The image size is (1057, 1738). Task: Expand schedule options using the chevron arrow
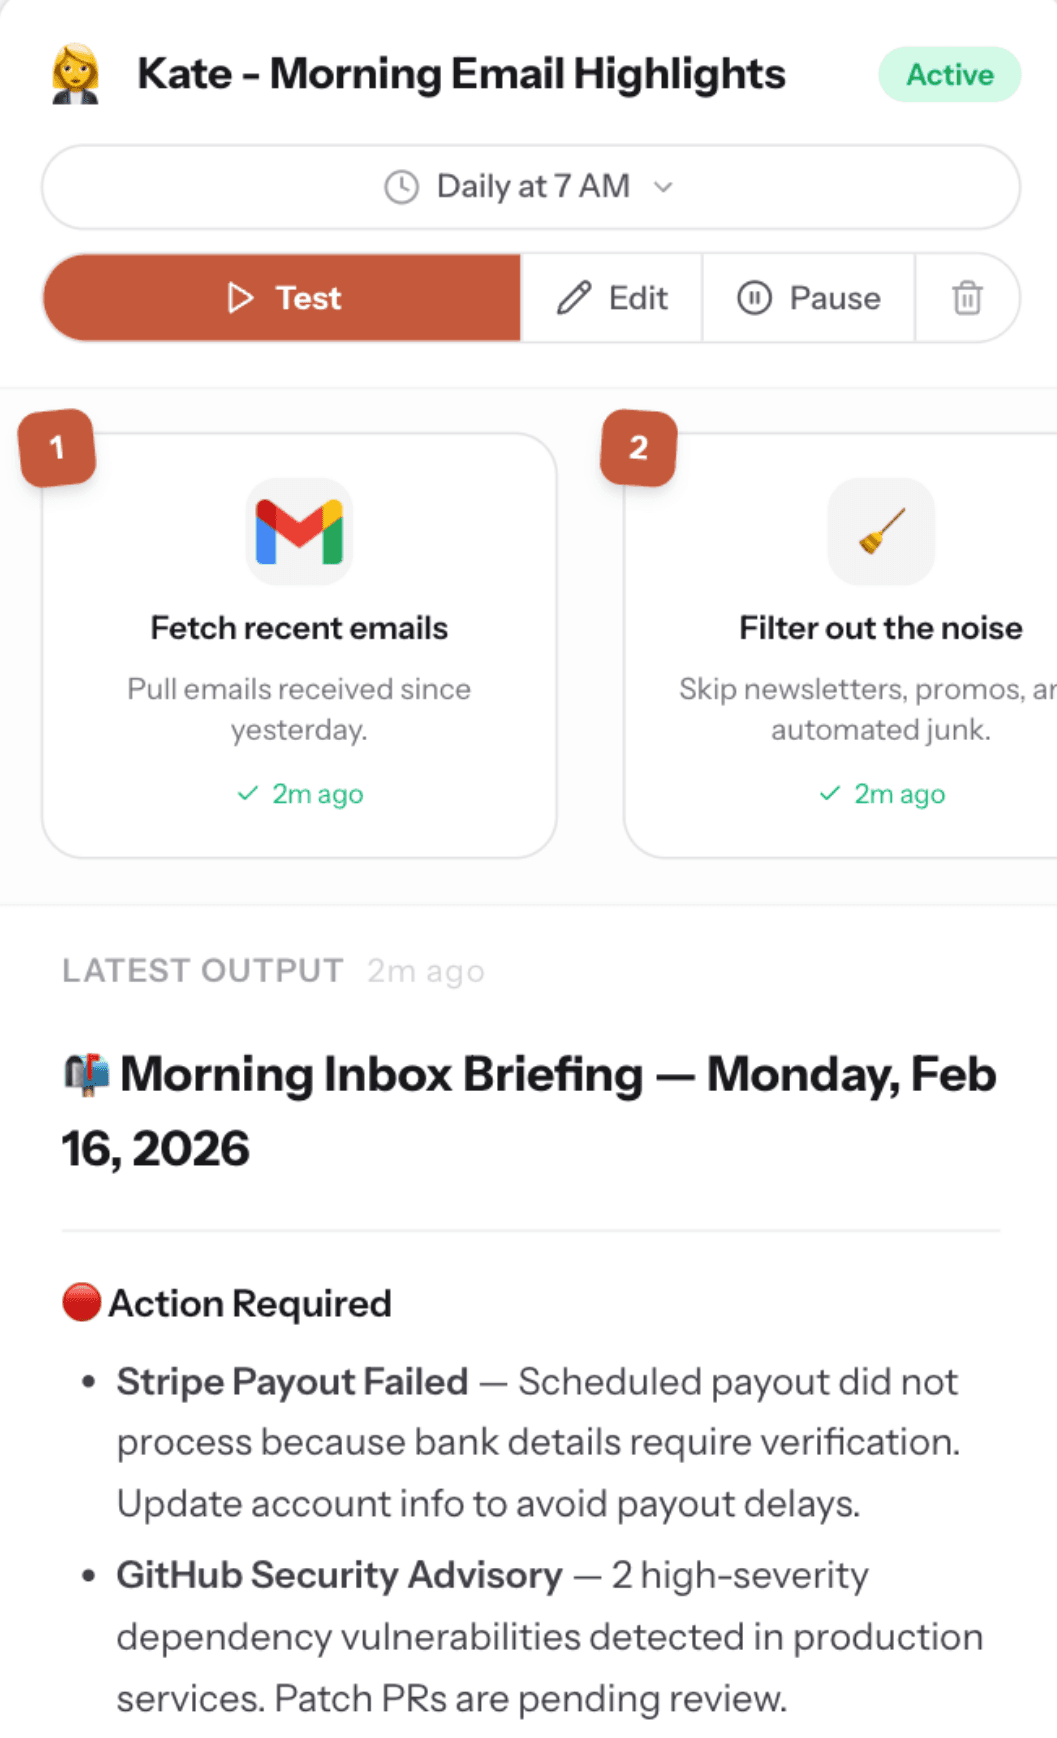[663, 187]
